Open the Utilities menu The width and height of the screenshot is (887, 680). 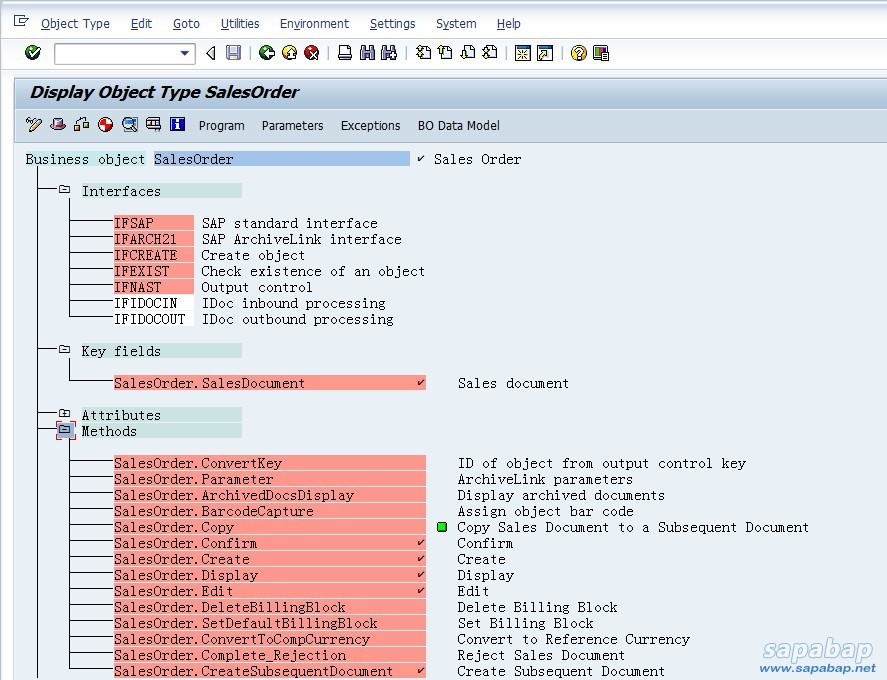click(240, 24)
